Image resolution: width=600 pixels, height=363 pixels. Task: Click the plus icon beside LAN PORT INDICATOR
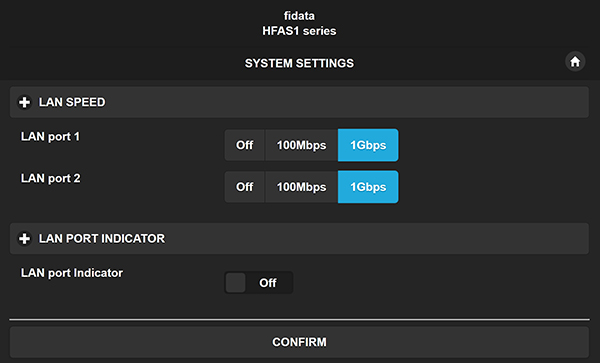[x=24, y=239]
